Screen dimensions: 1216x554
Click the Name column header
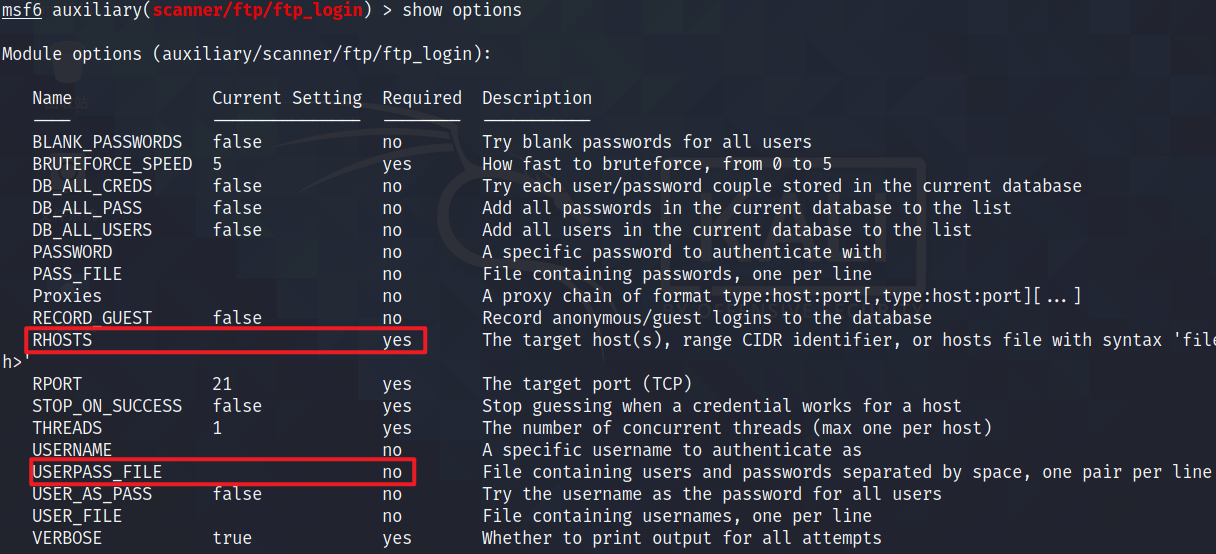click(x=52, y=98)
